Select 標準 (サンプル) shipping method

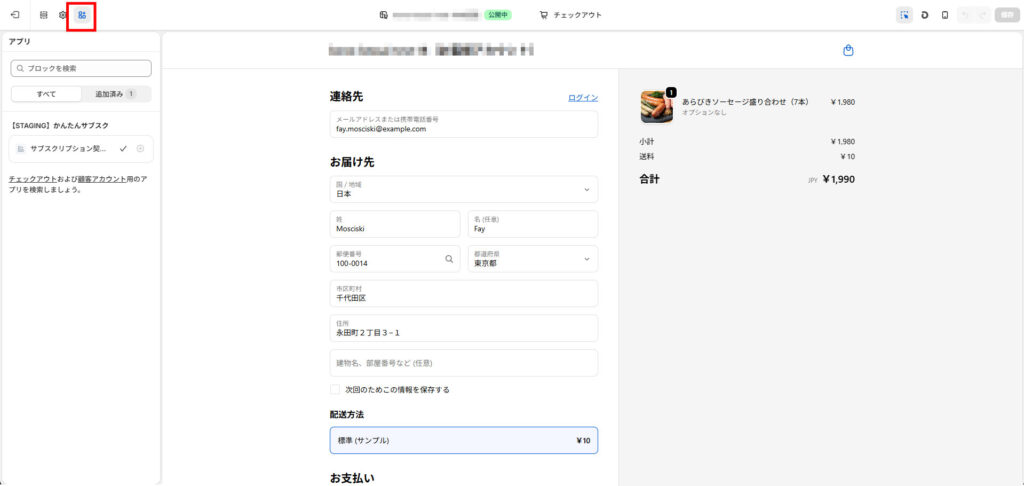pos(463,441)
